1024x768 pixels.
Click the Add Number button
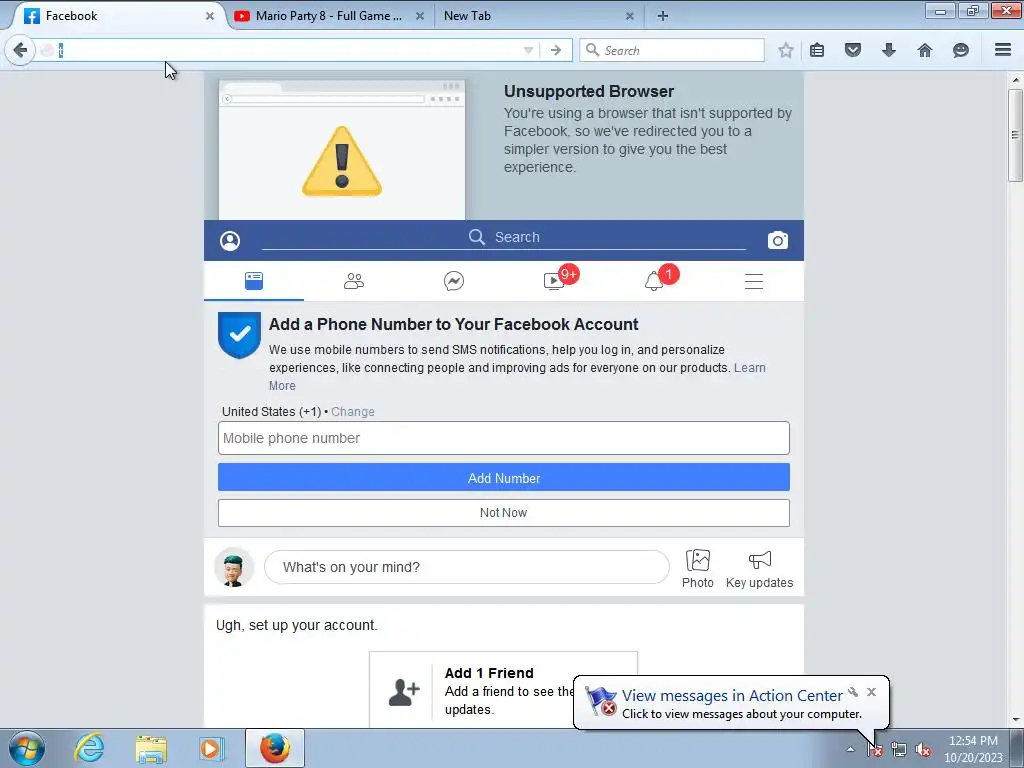pyautogui.click(x=504, y=478)
